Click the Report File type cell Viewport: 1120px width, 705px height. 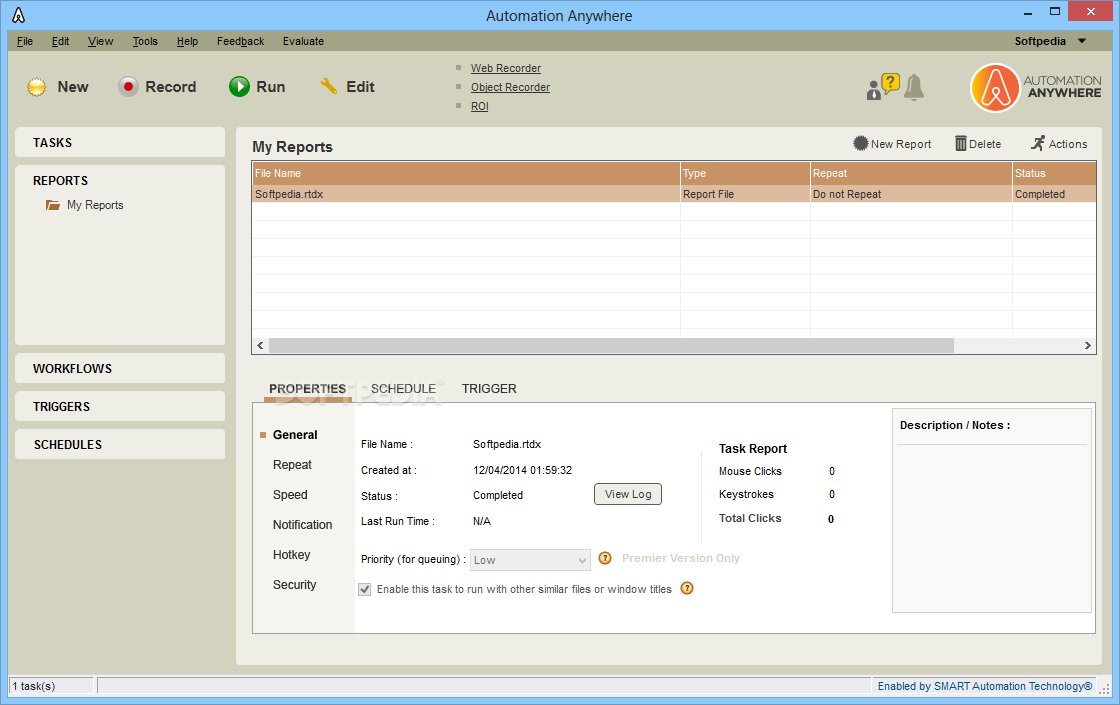(745, 194)
